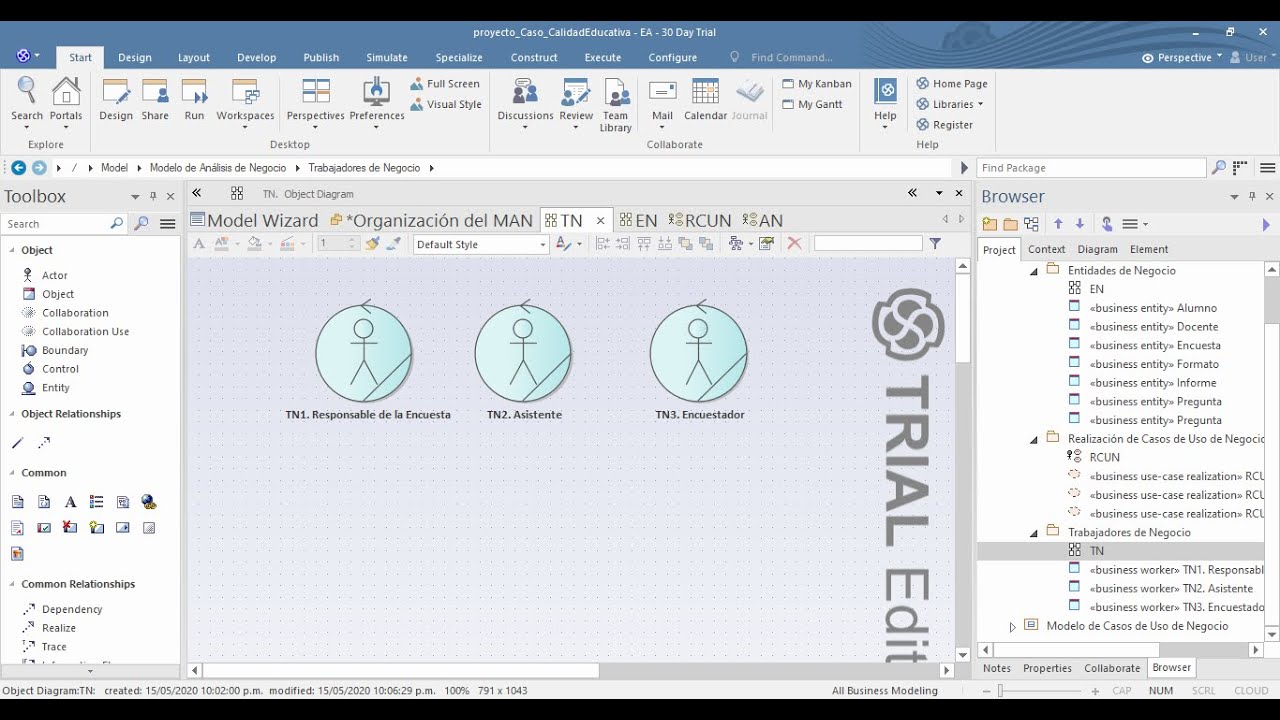
Task: Click Home Page in Help group
Action: [952, 84]
